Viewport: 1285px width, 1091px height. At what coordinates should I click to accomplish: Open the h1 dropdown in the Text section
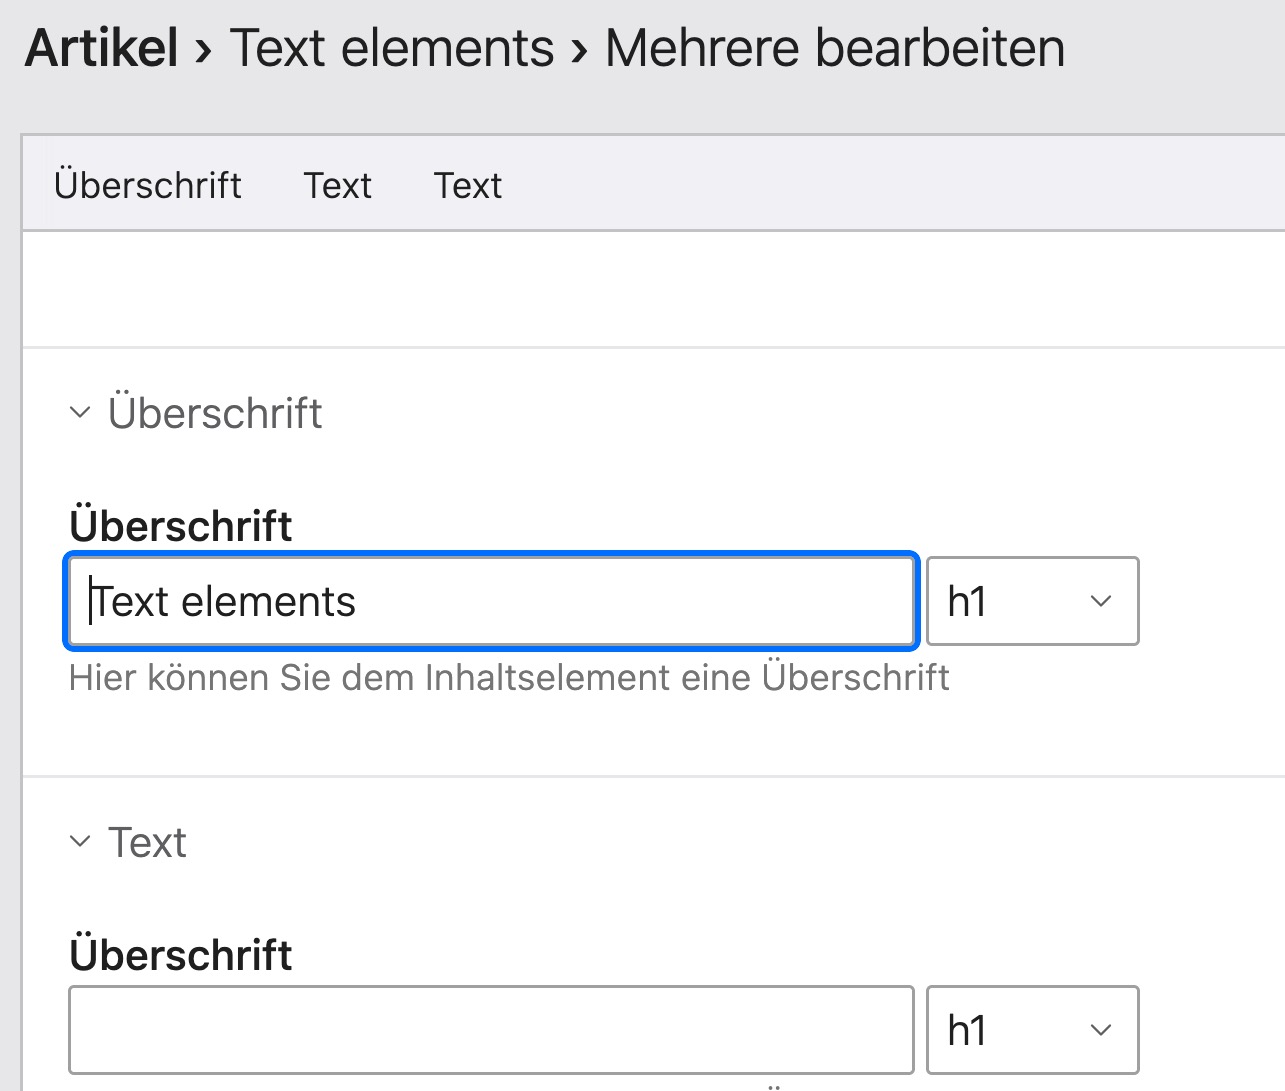1032,1030
